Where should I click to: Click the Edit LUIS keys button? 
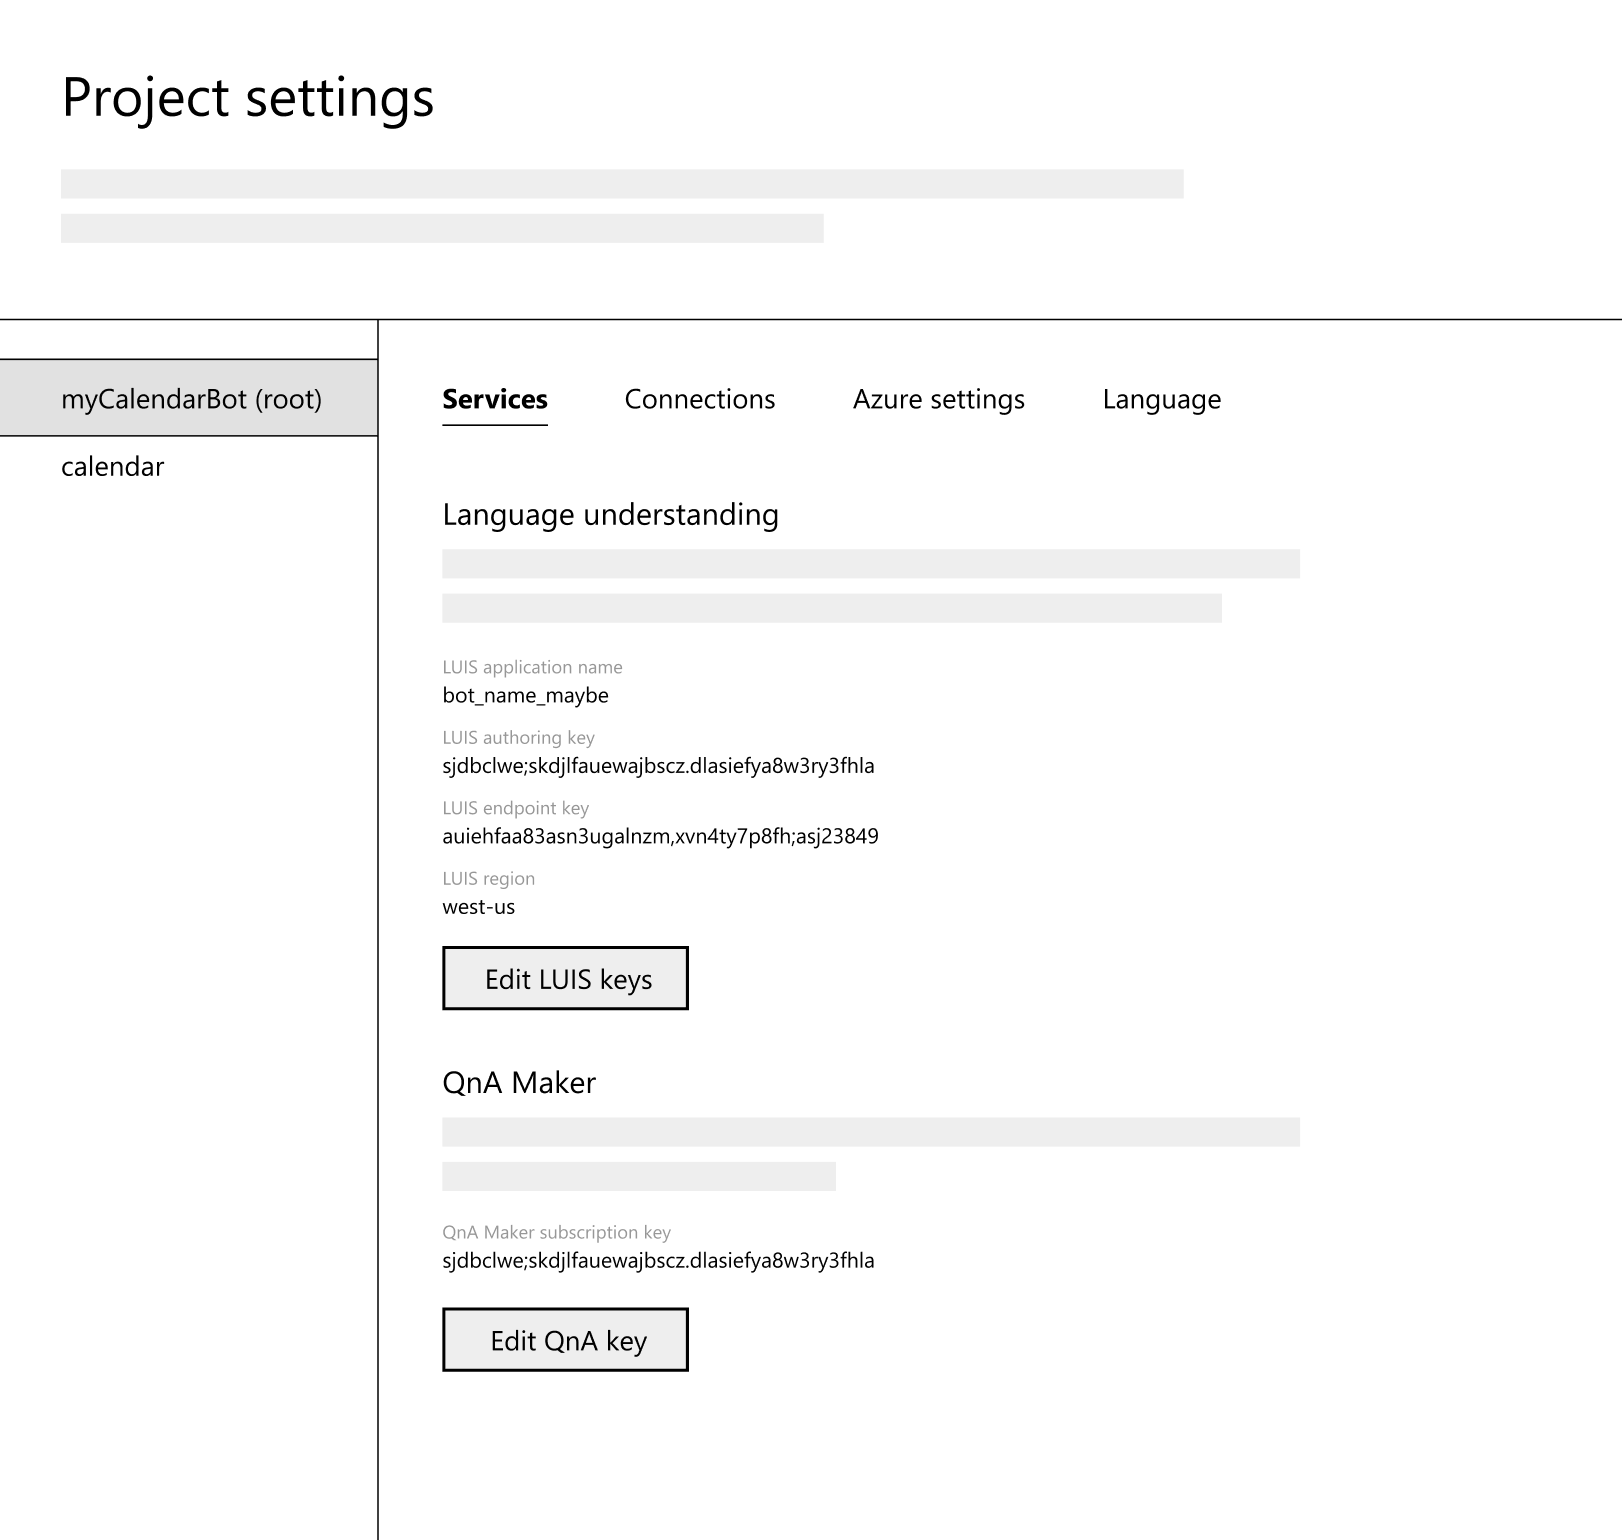coord(564,979)
